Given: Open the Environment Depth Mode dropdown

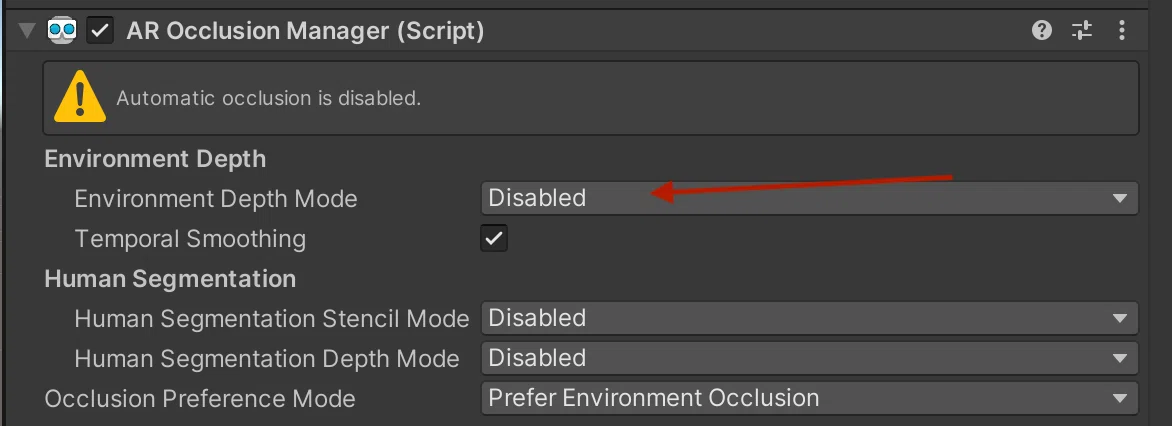Looking at the screenshot, I should pos(809,198).
